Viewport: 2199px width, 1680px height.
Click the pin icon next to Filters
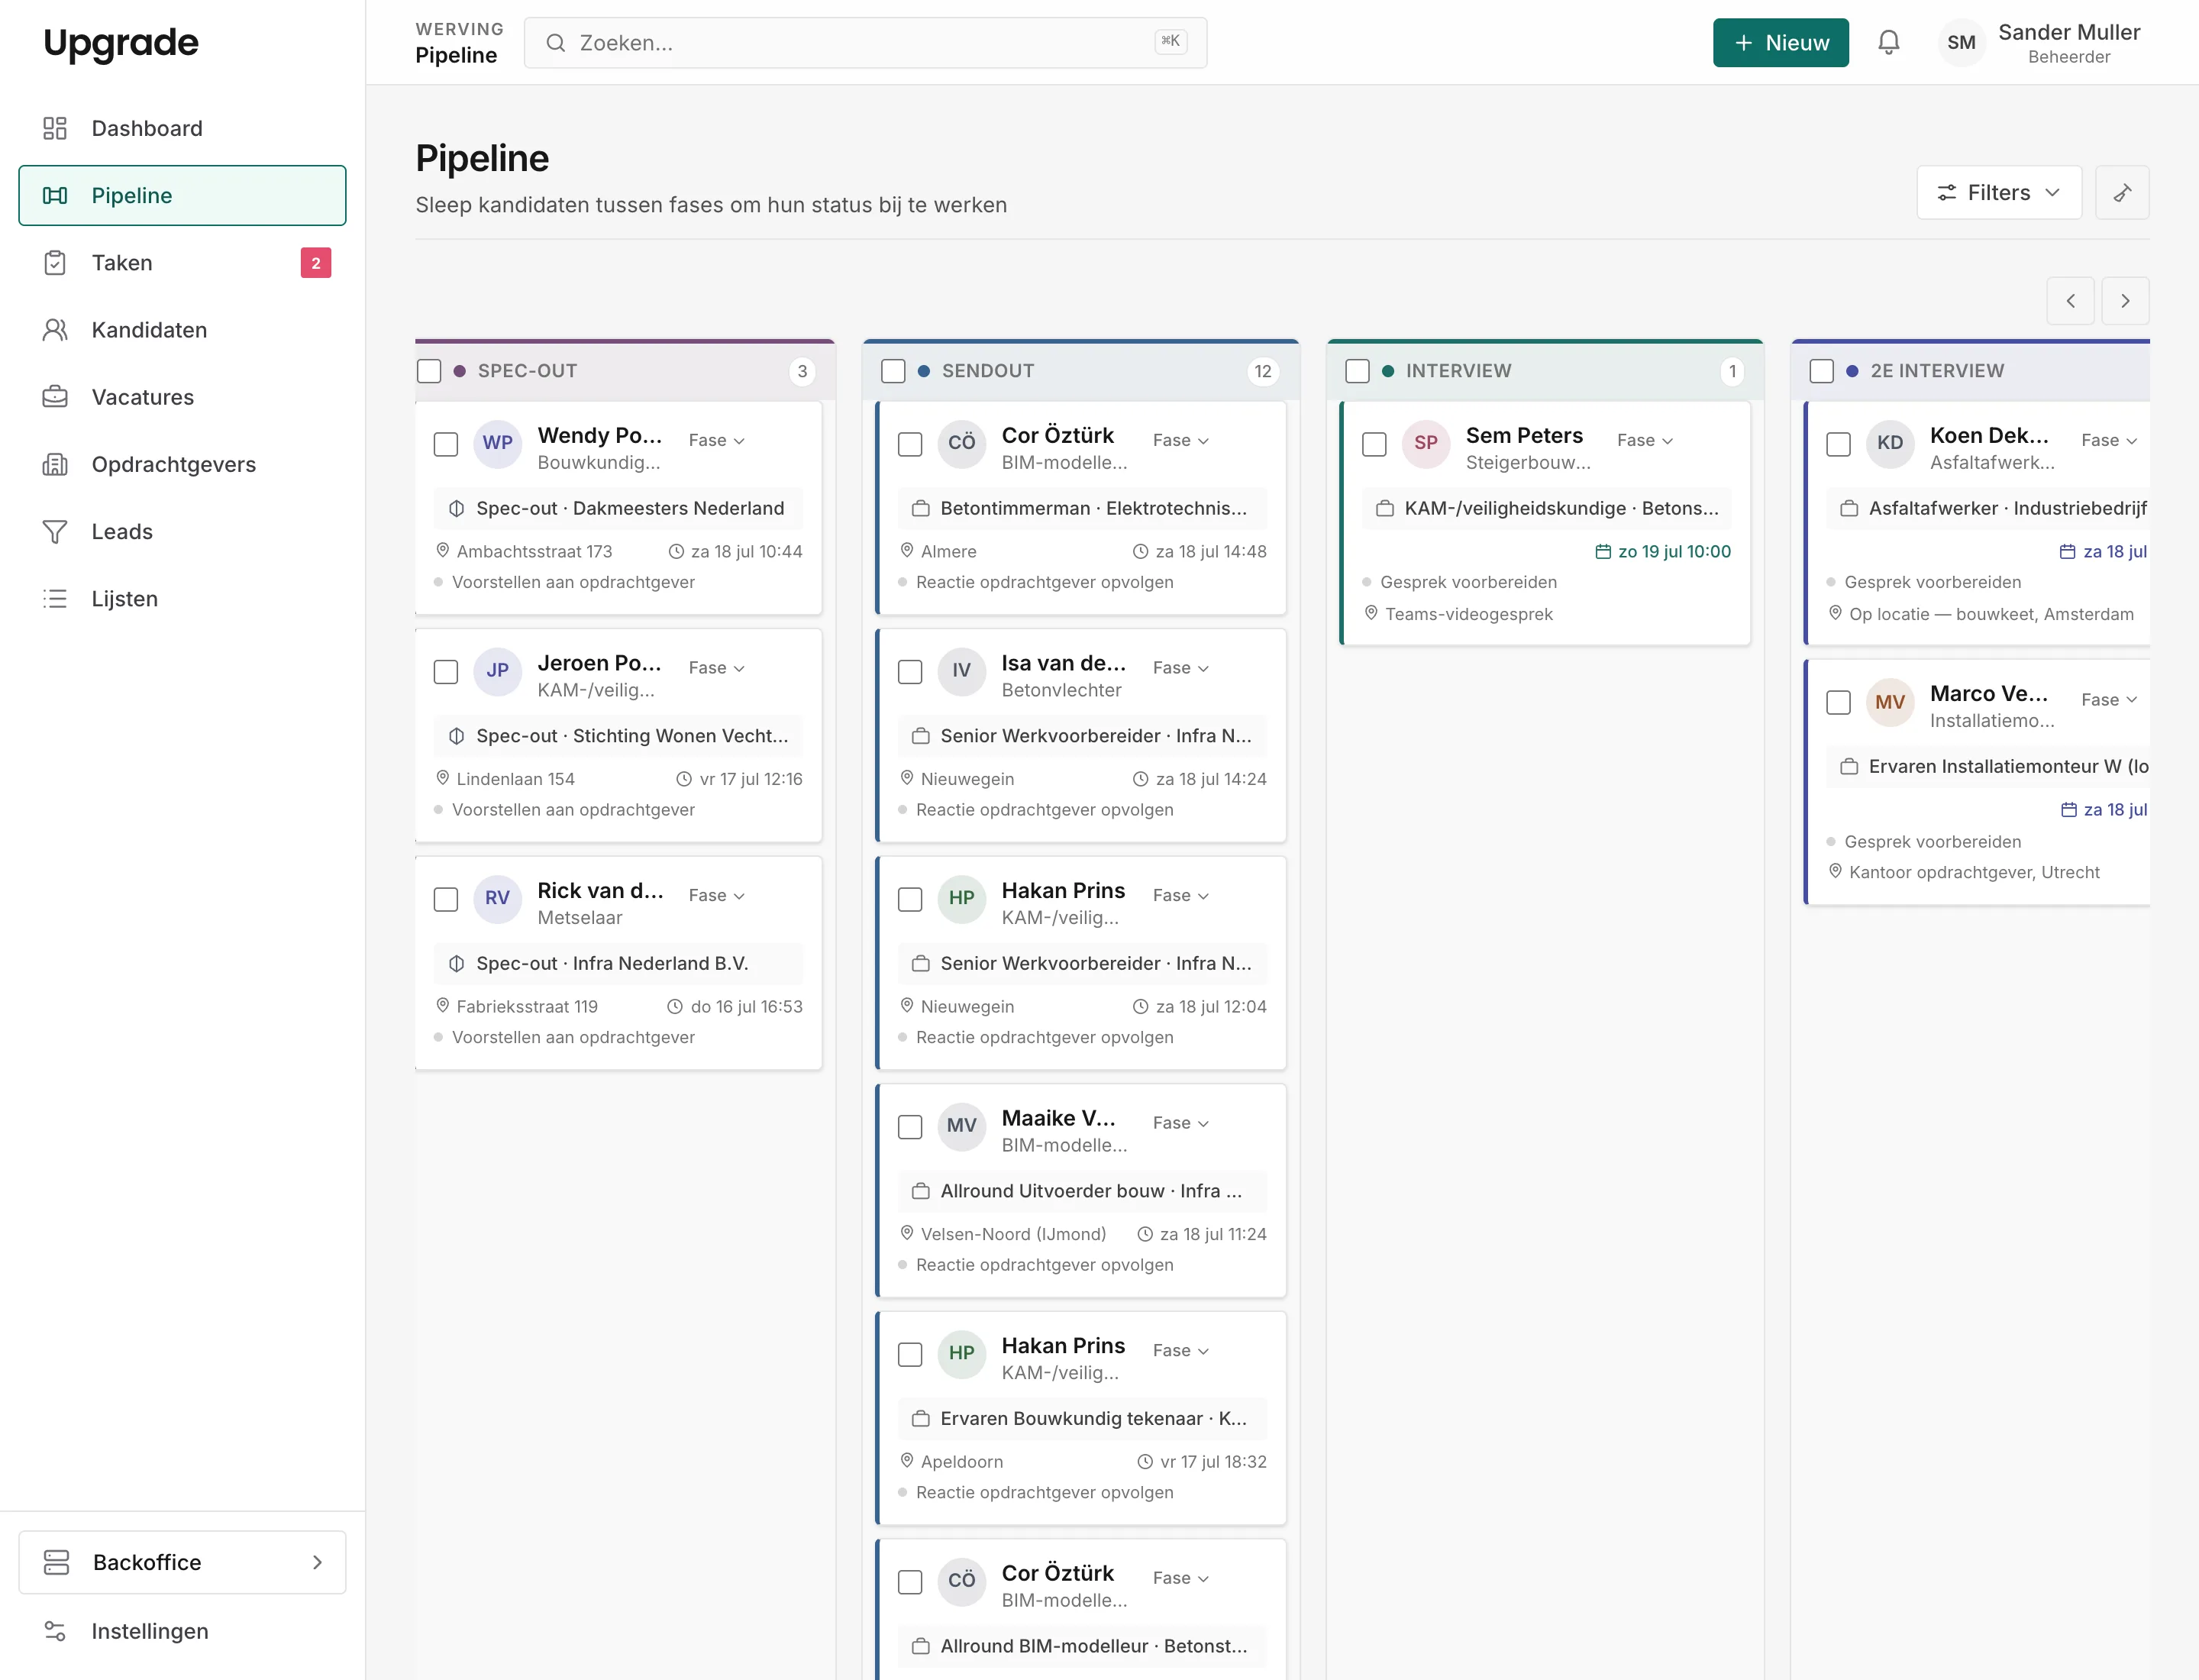coord(2122,193)
